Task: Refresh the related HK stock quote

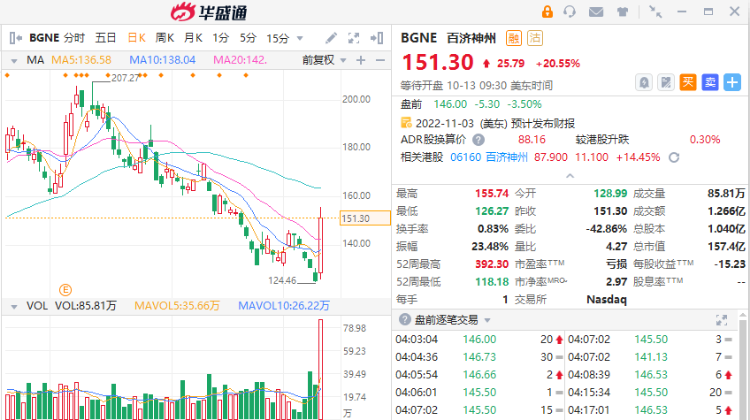Action: click(x=674, y=157)
